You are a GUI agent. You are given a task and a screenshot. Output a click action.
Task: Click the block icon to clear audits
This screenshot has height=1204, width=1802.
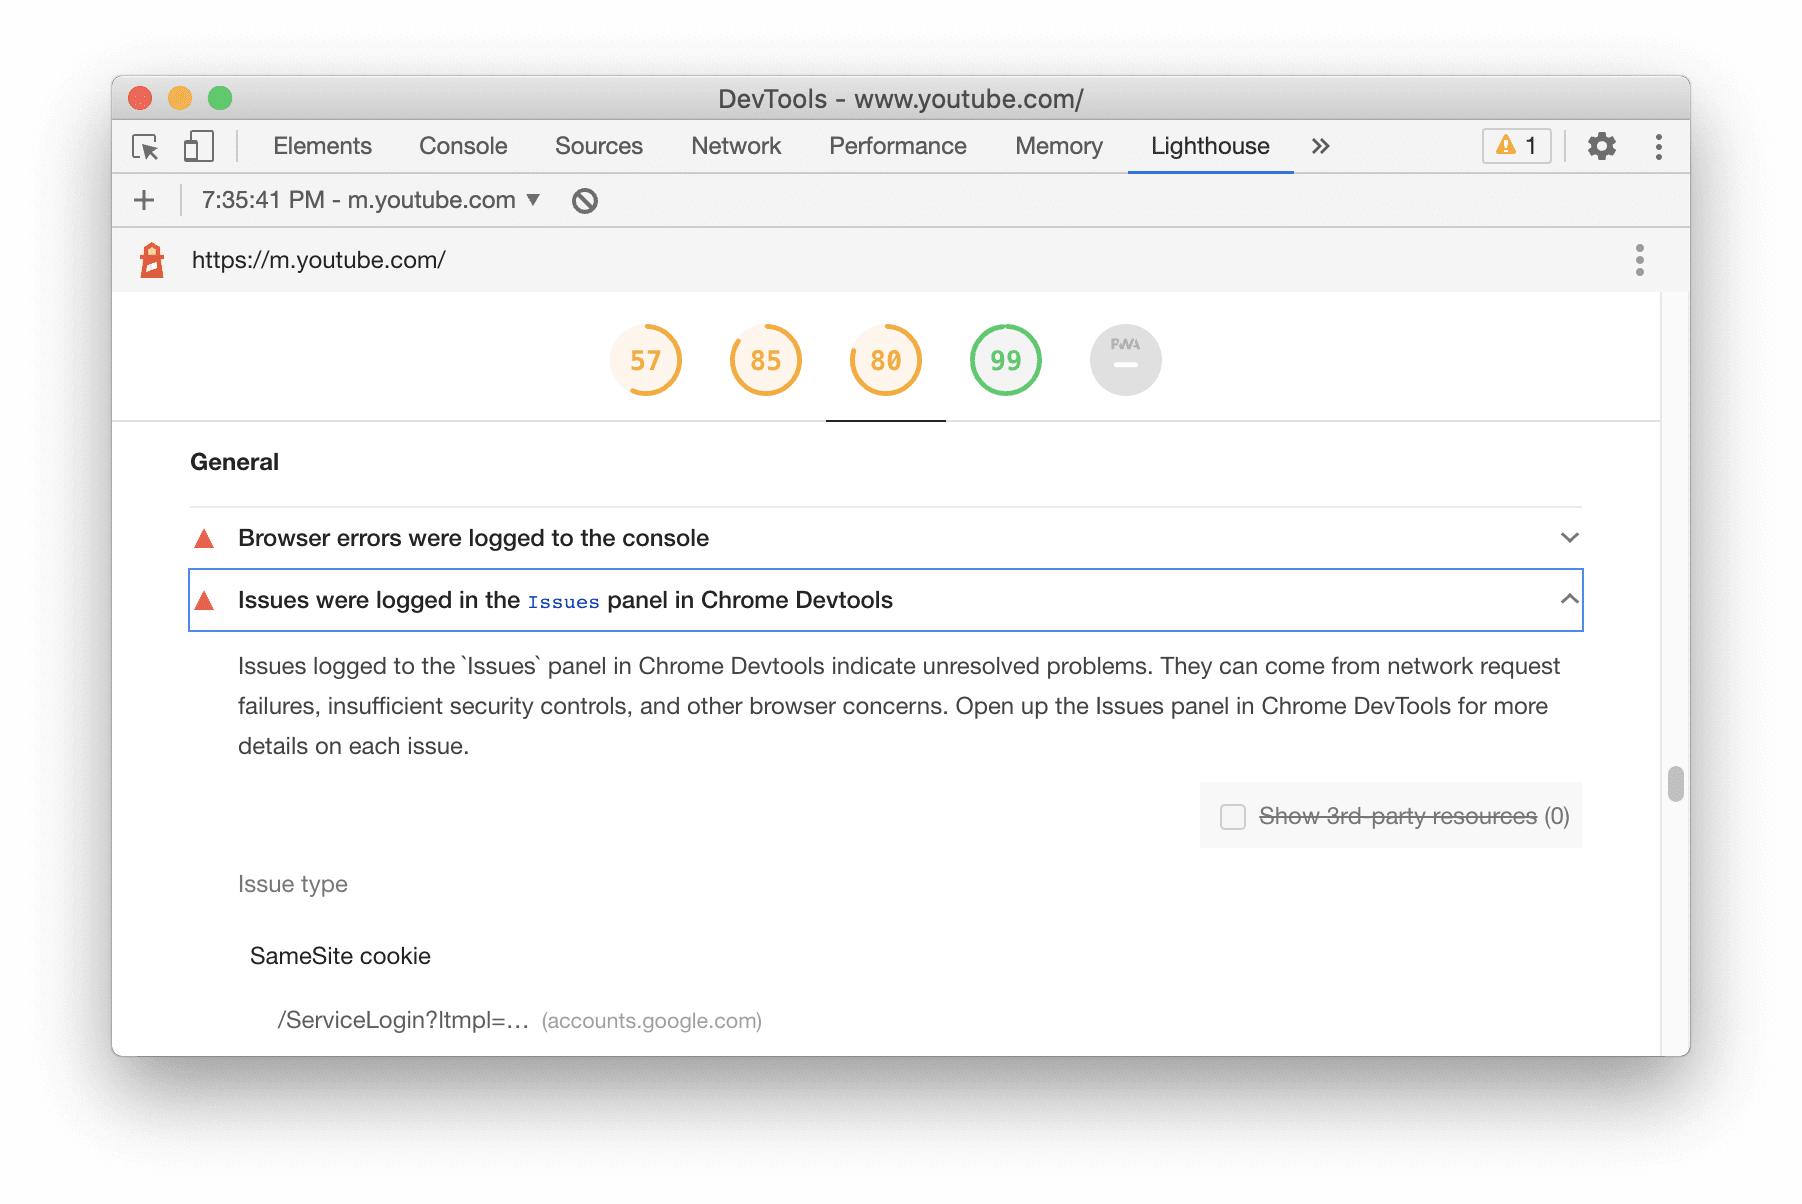(x=585, y=200)
